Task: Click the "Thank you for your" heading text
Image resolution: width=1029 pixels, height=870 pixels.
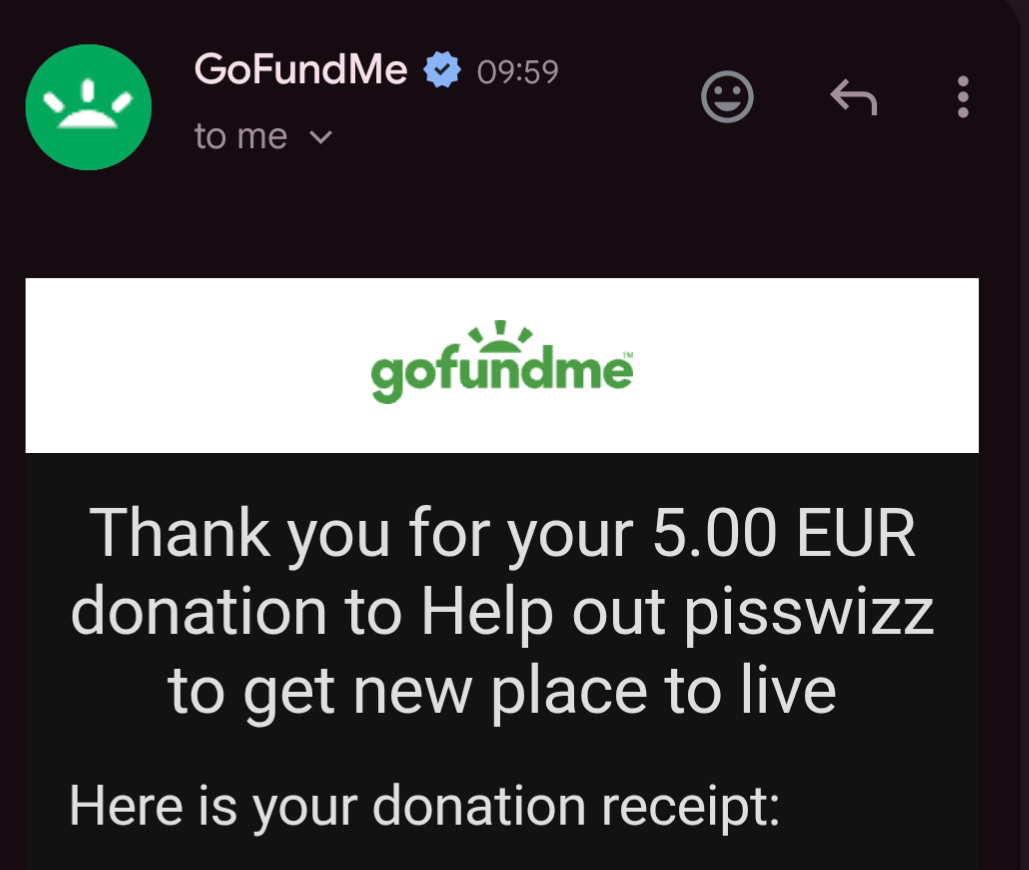Action: tap(362, 533)
